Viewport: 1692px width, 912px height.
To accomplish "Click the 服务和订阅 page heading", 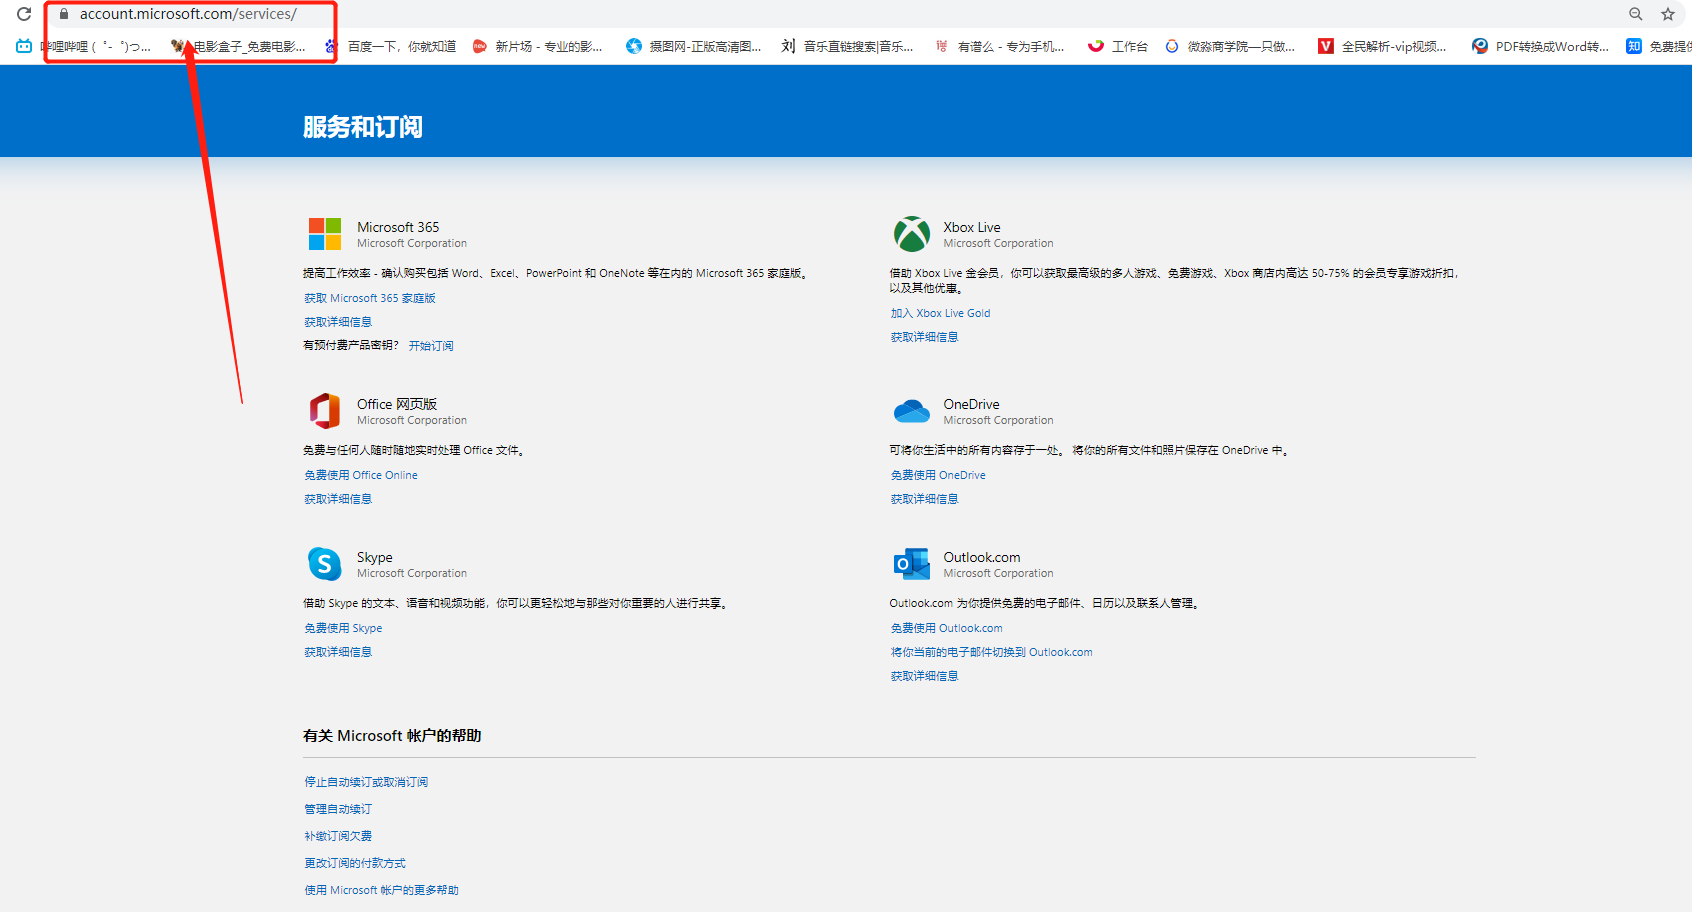I will (363, 127).
